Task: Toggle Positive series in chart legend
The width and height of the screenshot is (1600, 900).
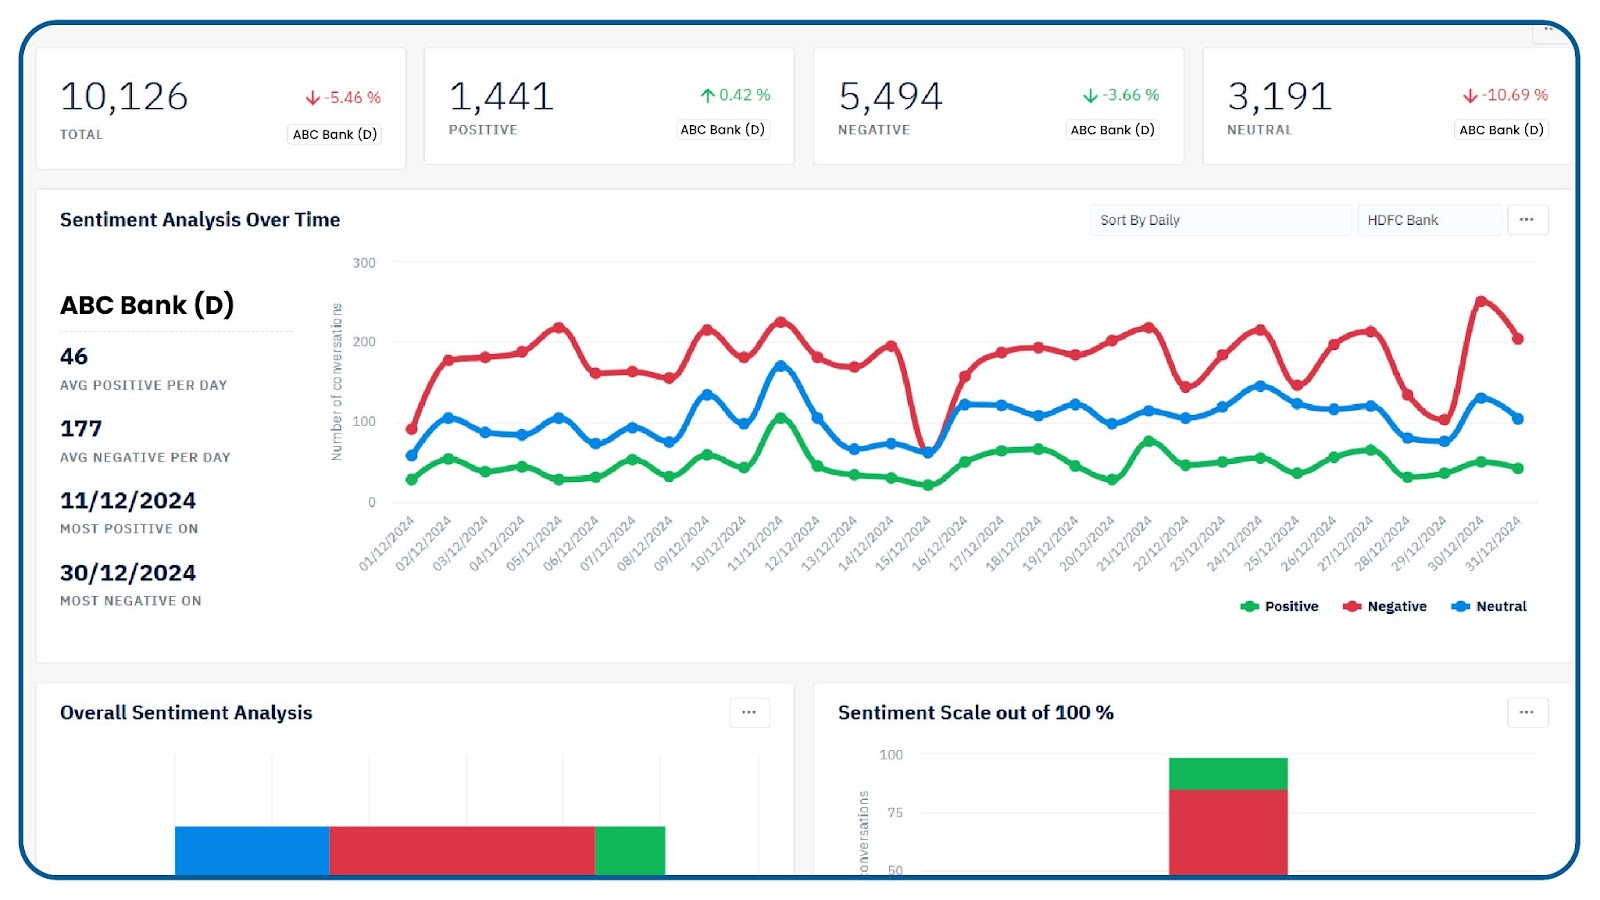Action: pyautogui.click(x=1279, y=606)
